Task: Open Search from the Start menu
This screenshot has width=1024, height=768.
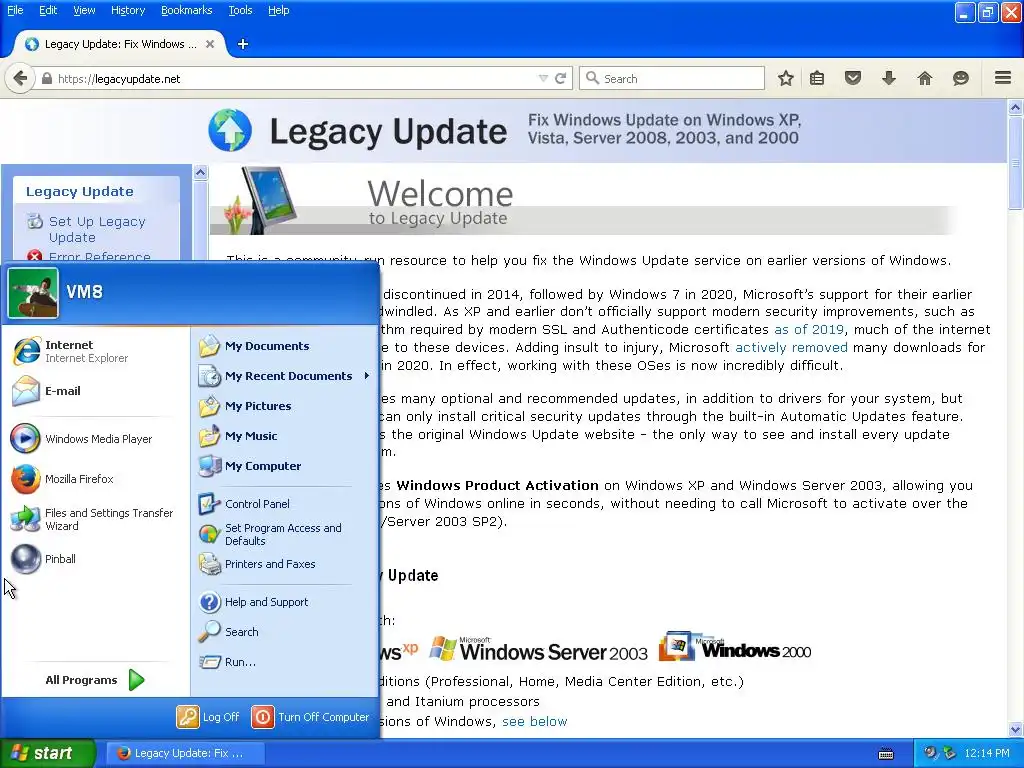Action: coord(285,632)
